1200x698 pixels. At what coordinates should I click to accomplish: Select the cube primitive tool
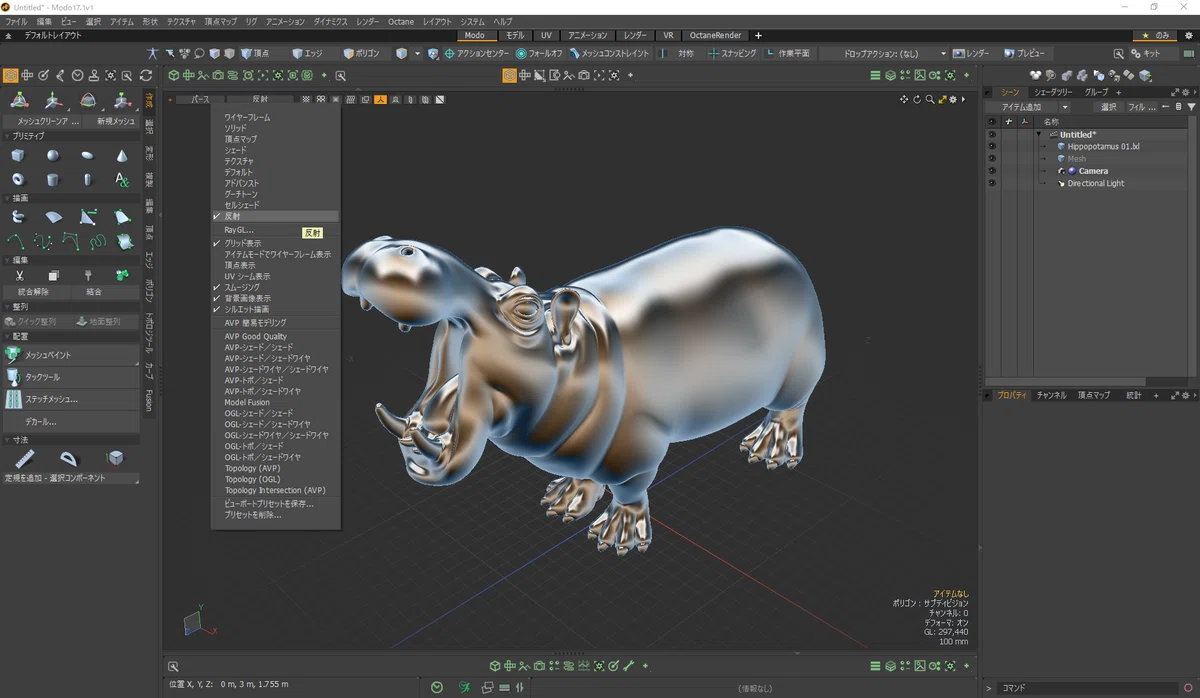coord(18,155)
